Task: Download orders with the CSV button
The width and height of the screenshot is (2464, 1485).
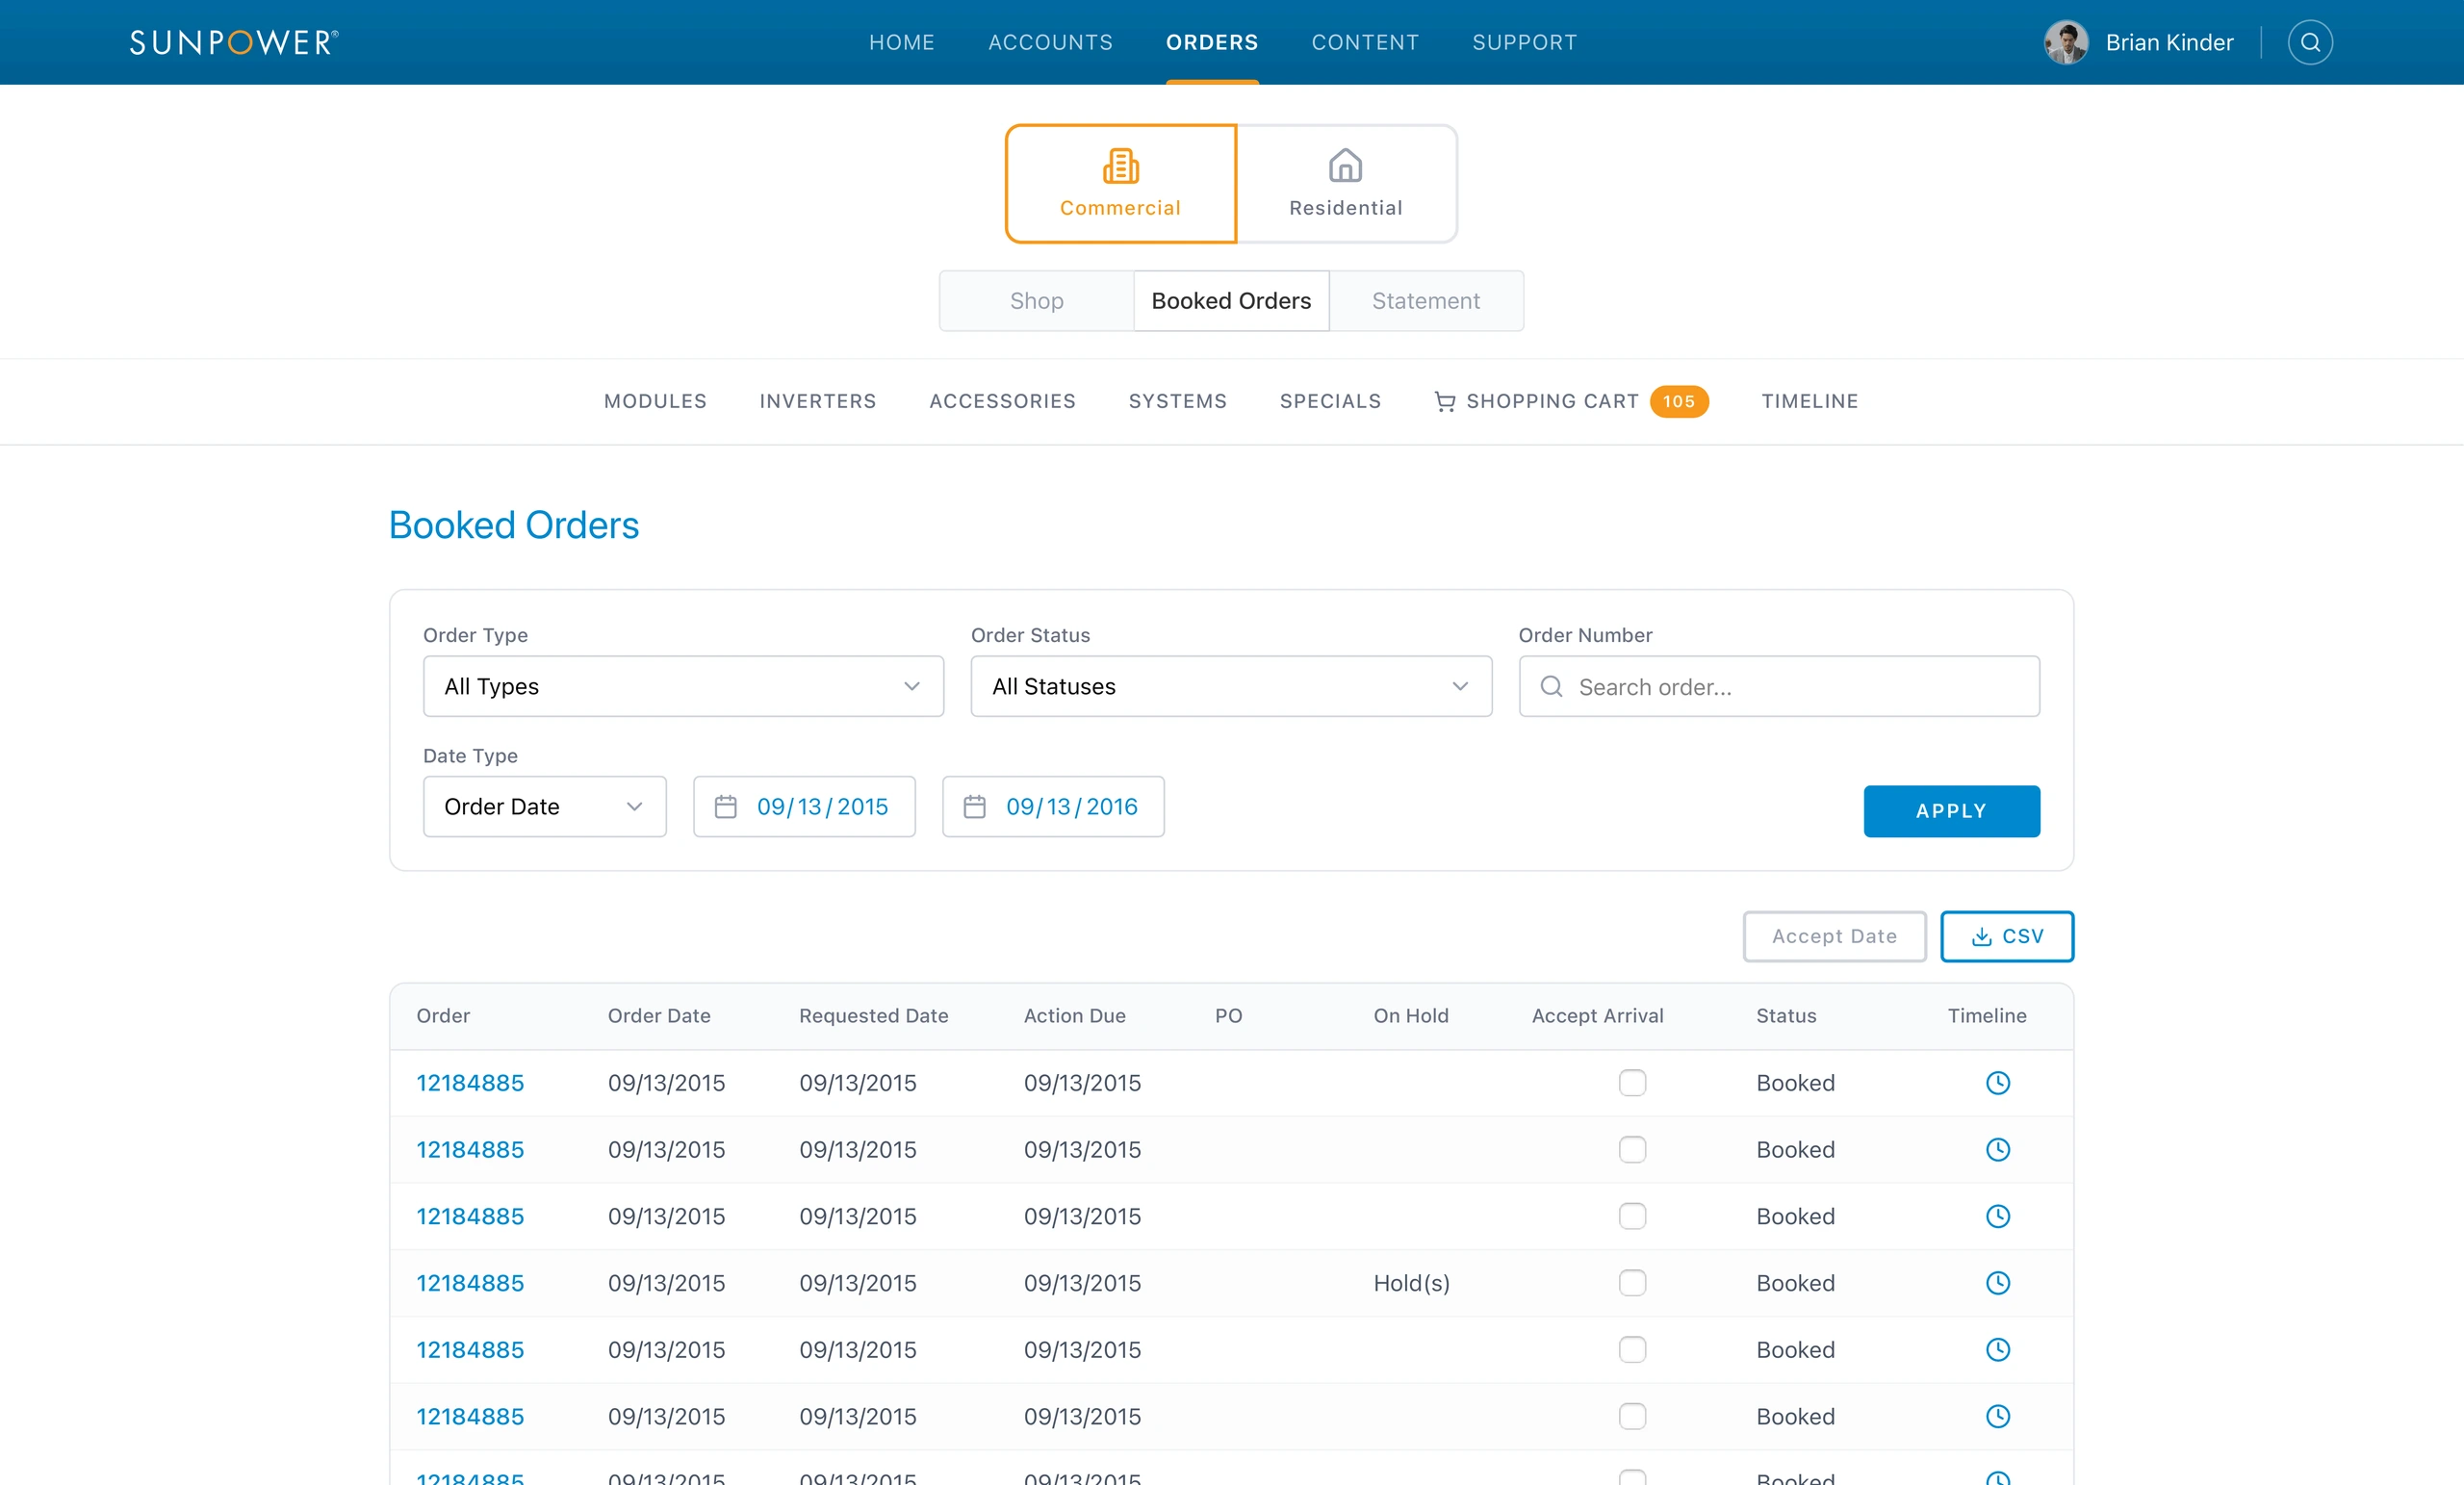Action: (x=2007, y=937)
